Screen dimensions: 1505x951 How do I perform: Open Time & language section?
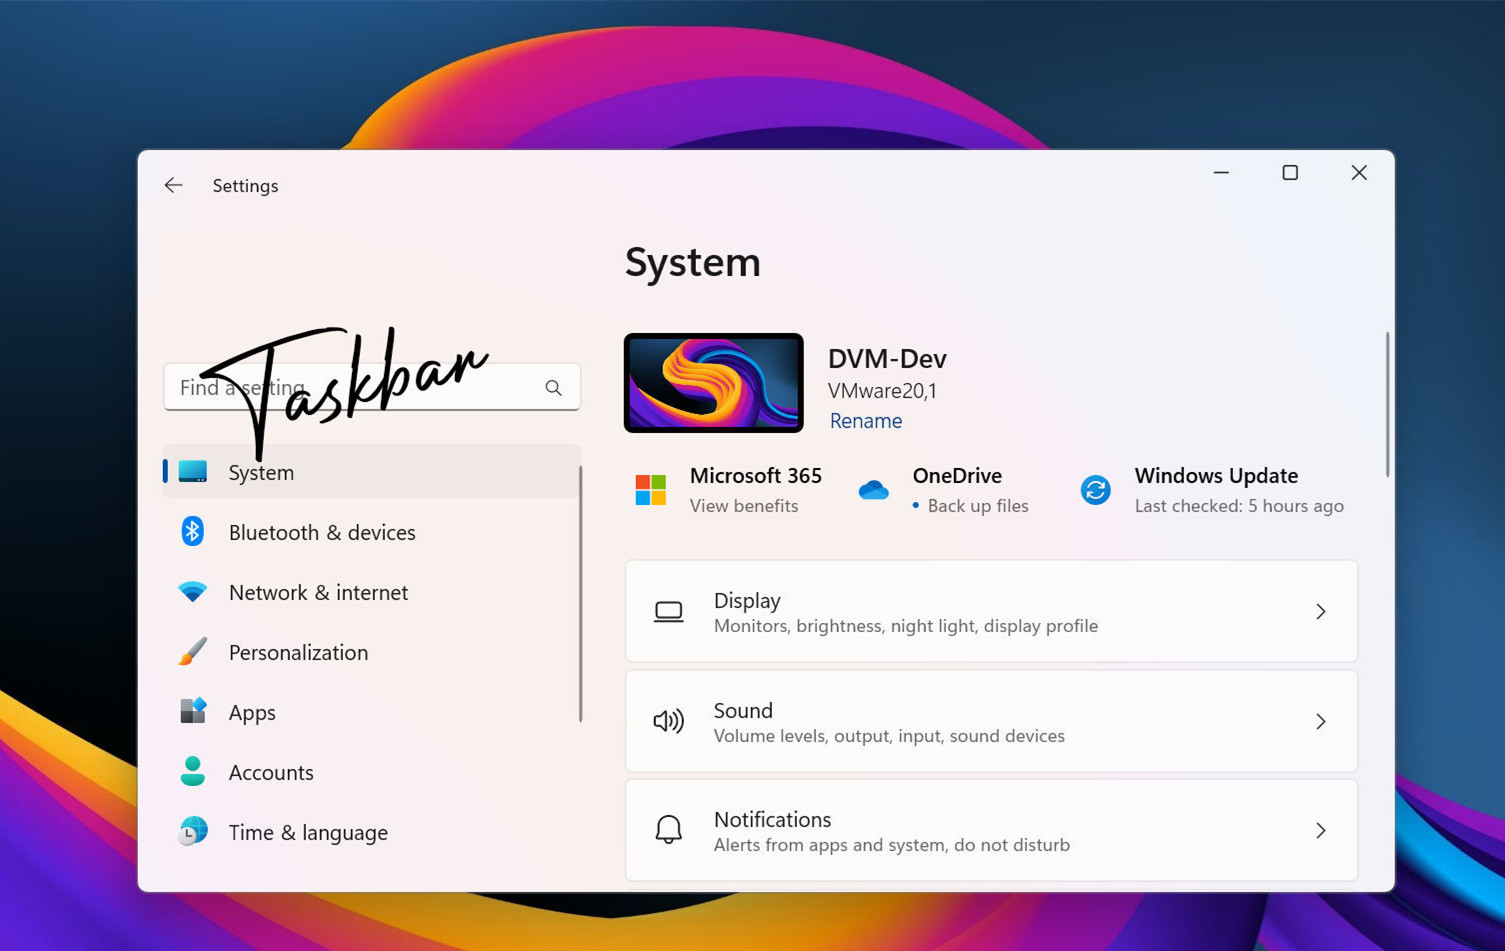coord(372,832)
